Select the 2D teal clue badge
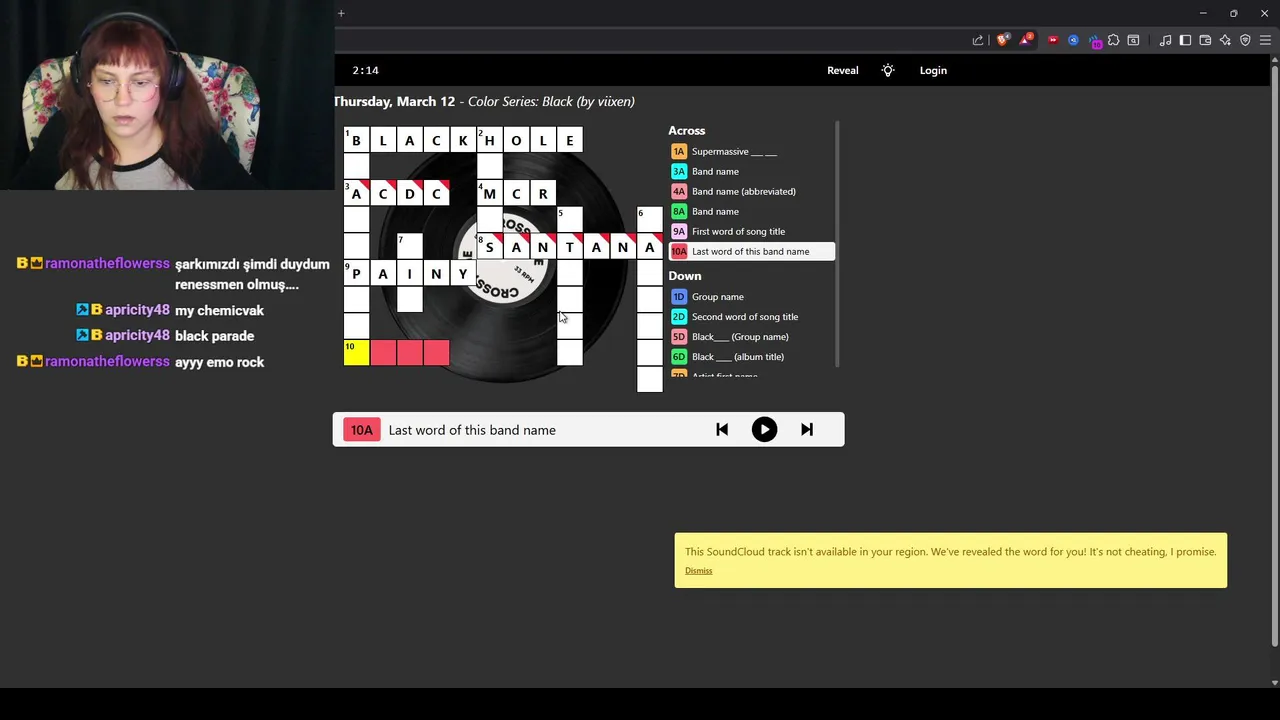 (679, 316)
